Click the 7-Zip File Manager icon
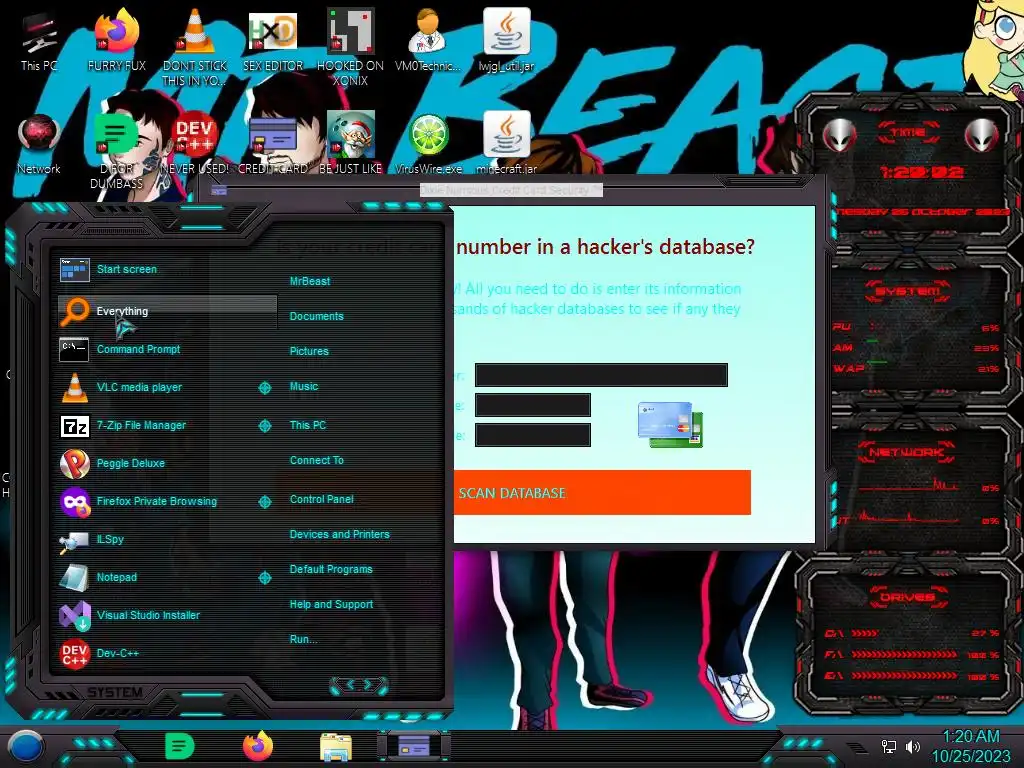 point(74,426)
